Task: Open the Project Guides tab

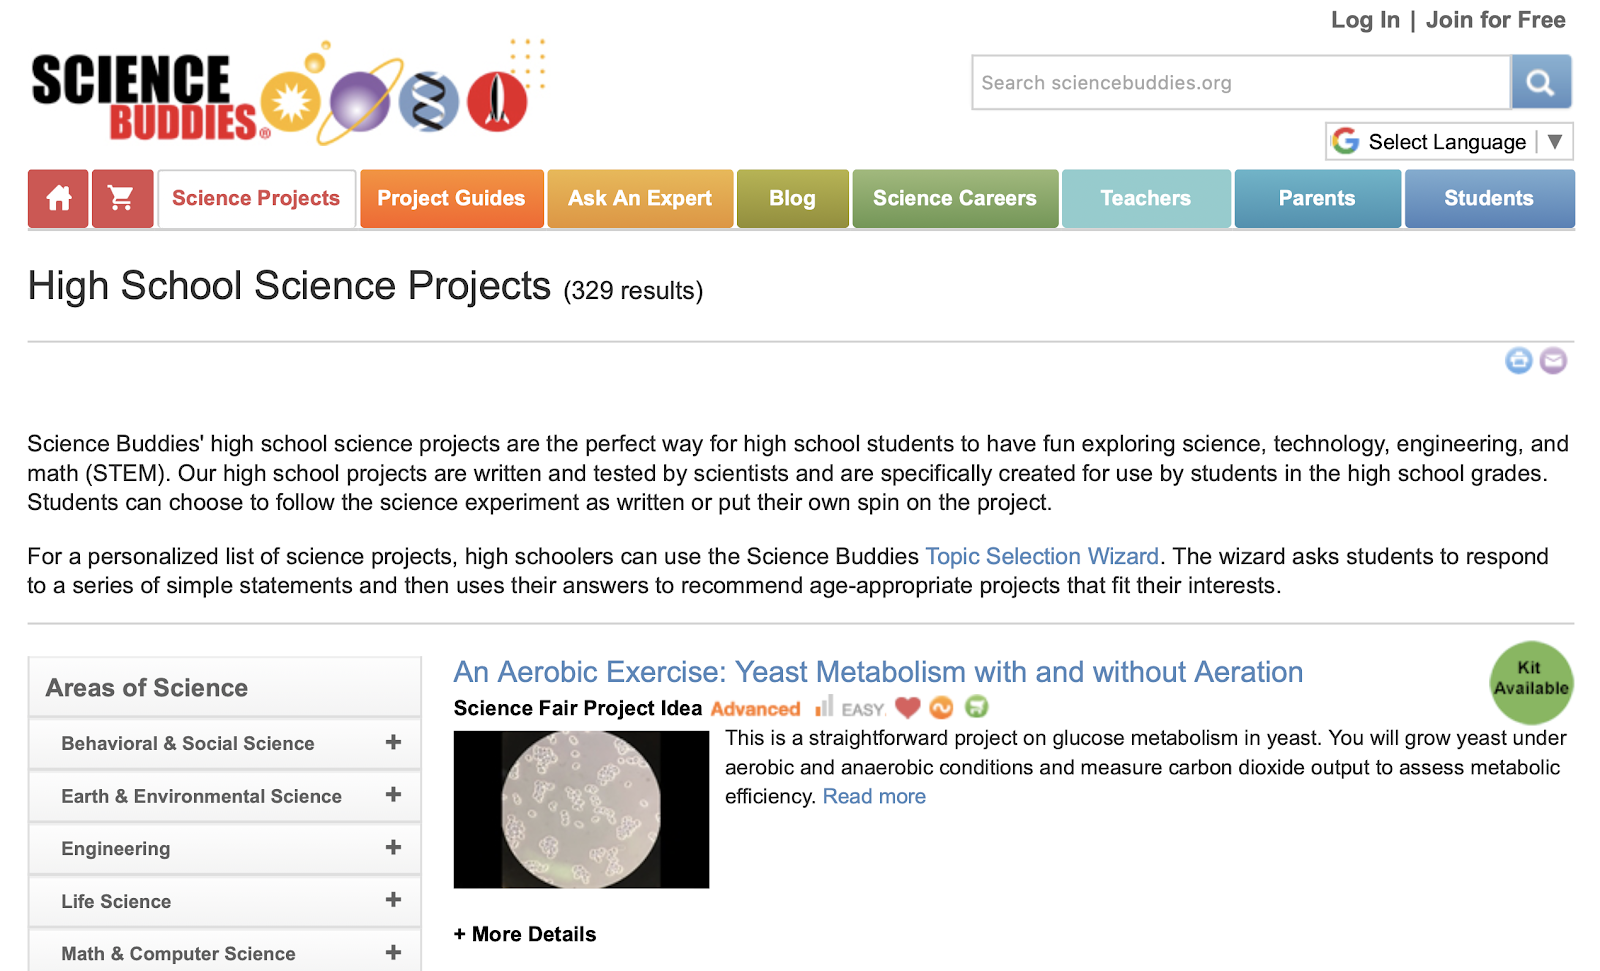Action: coord(451,199)
